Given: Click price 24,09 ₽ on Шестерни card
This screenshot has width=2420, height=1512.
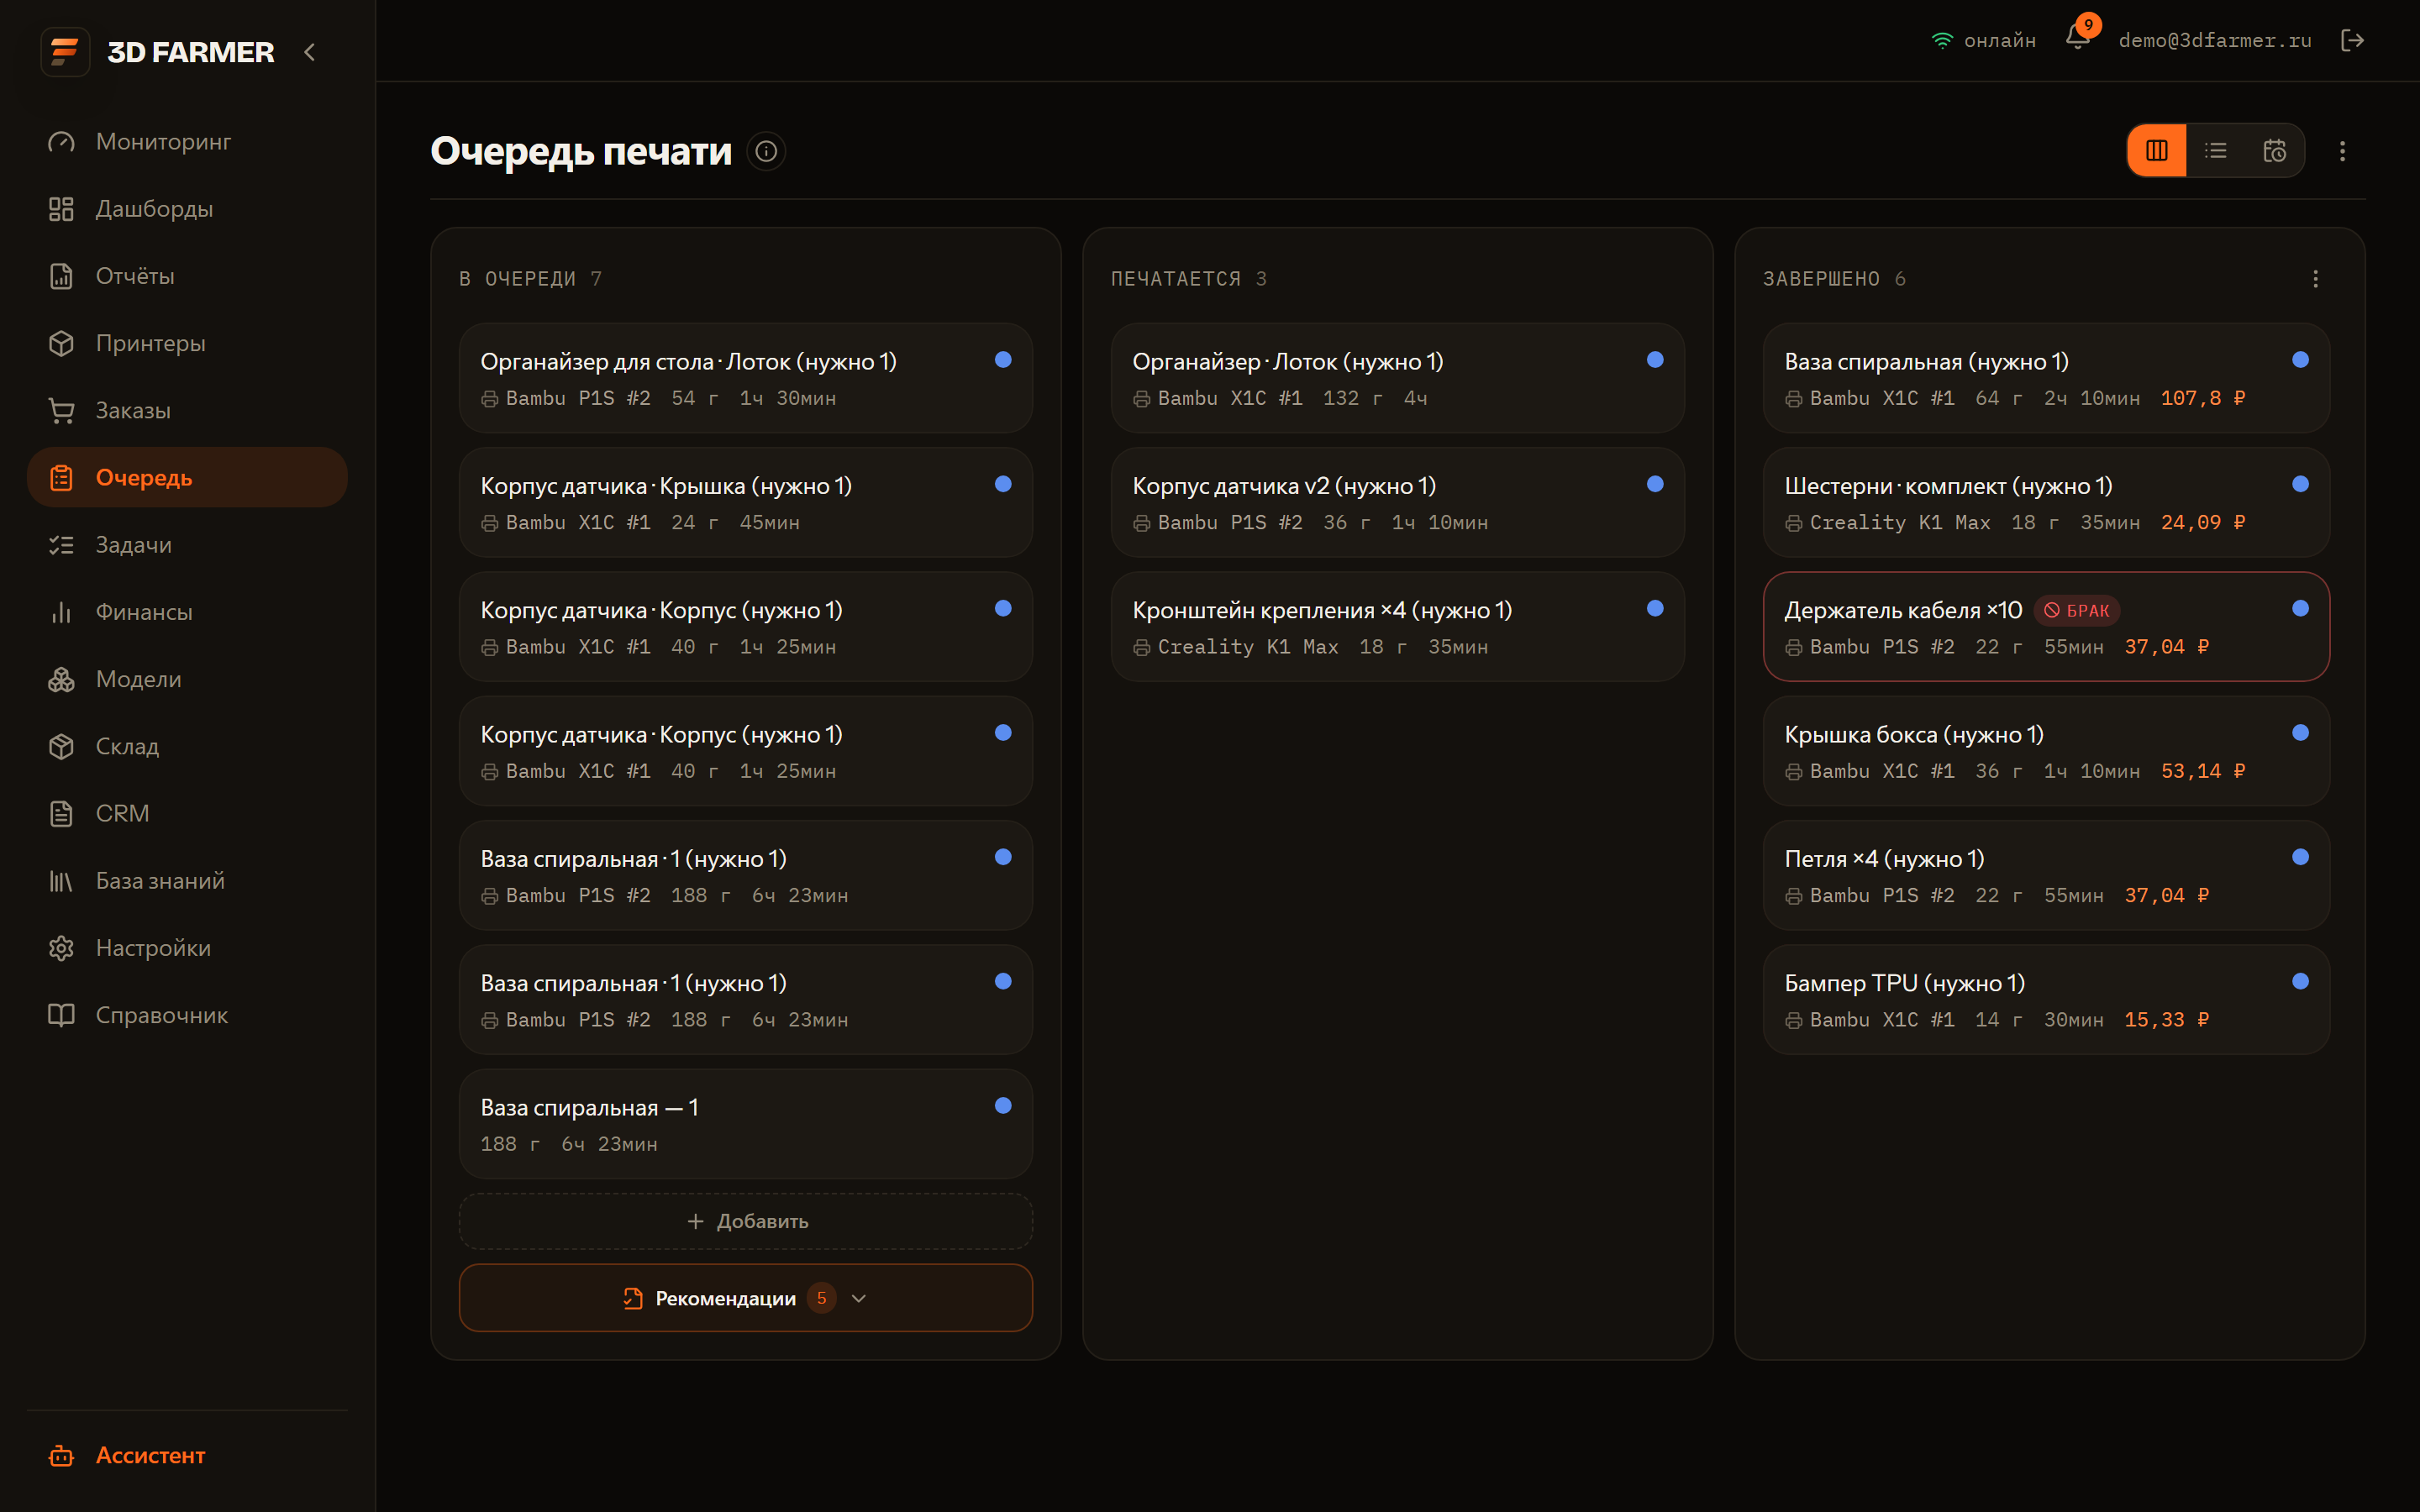Looking at the screenshot, I should click(2203, 522).
